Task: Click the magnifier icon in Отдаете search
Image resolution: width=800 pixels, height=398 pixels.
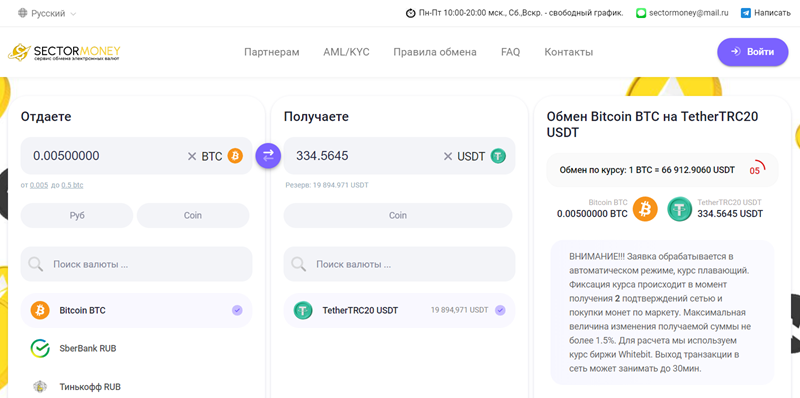Action: point(36,264)
